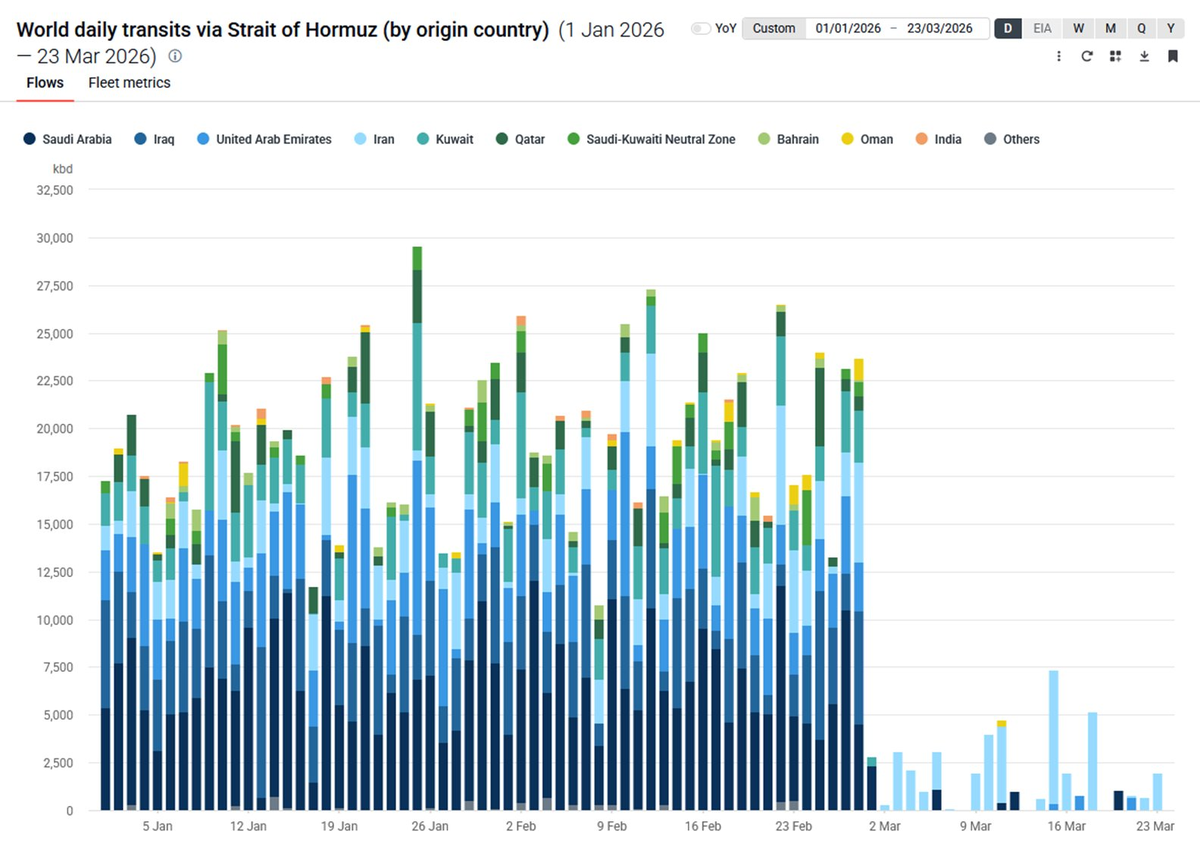1200x853 pixels.
Task: Select the EIA granularity option
Action: click(x=1042, y=29)
